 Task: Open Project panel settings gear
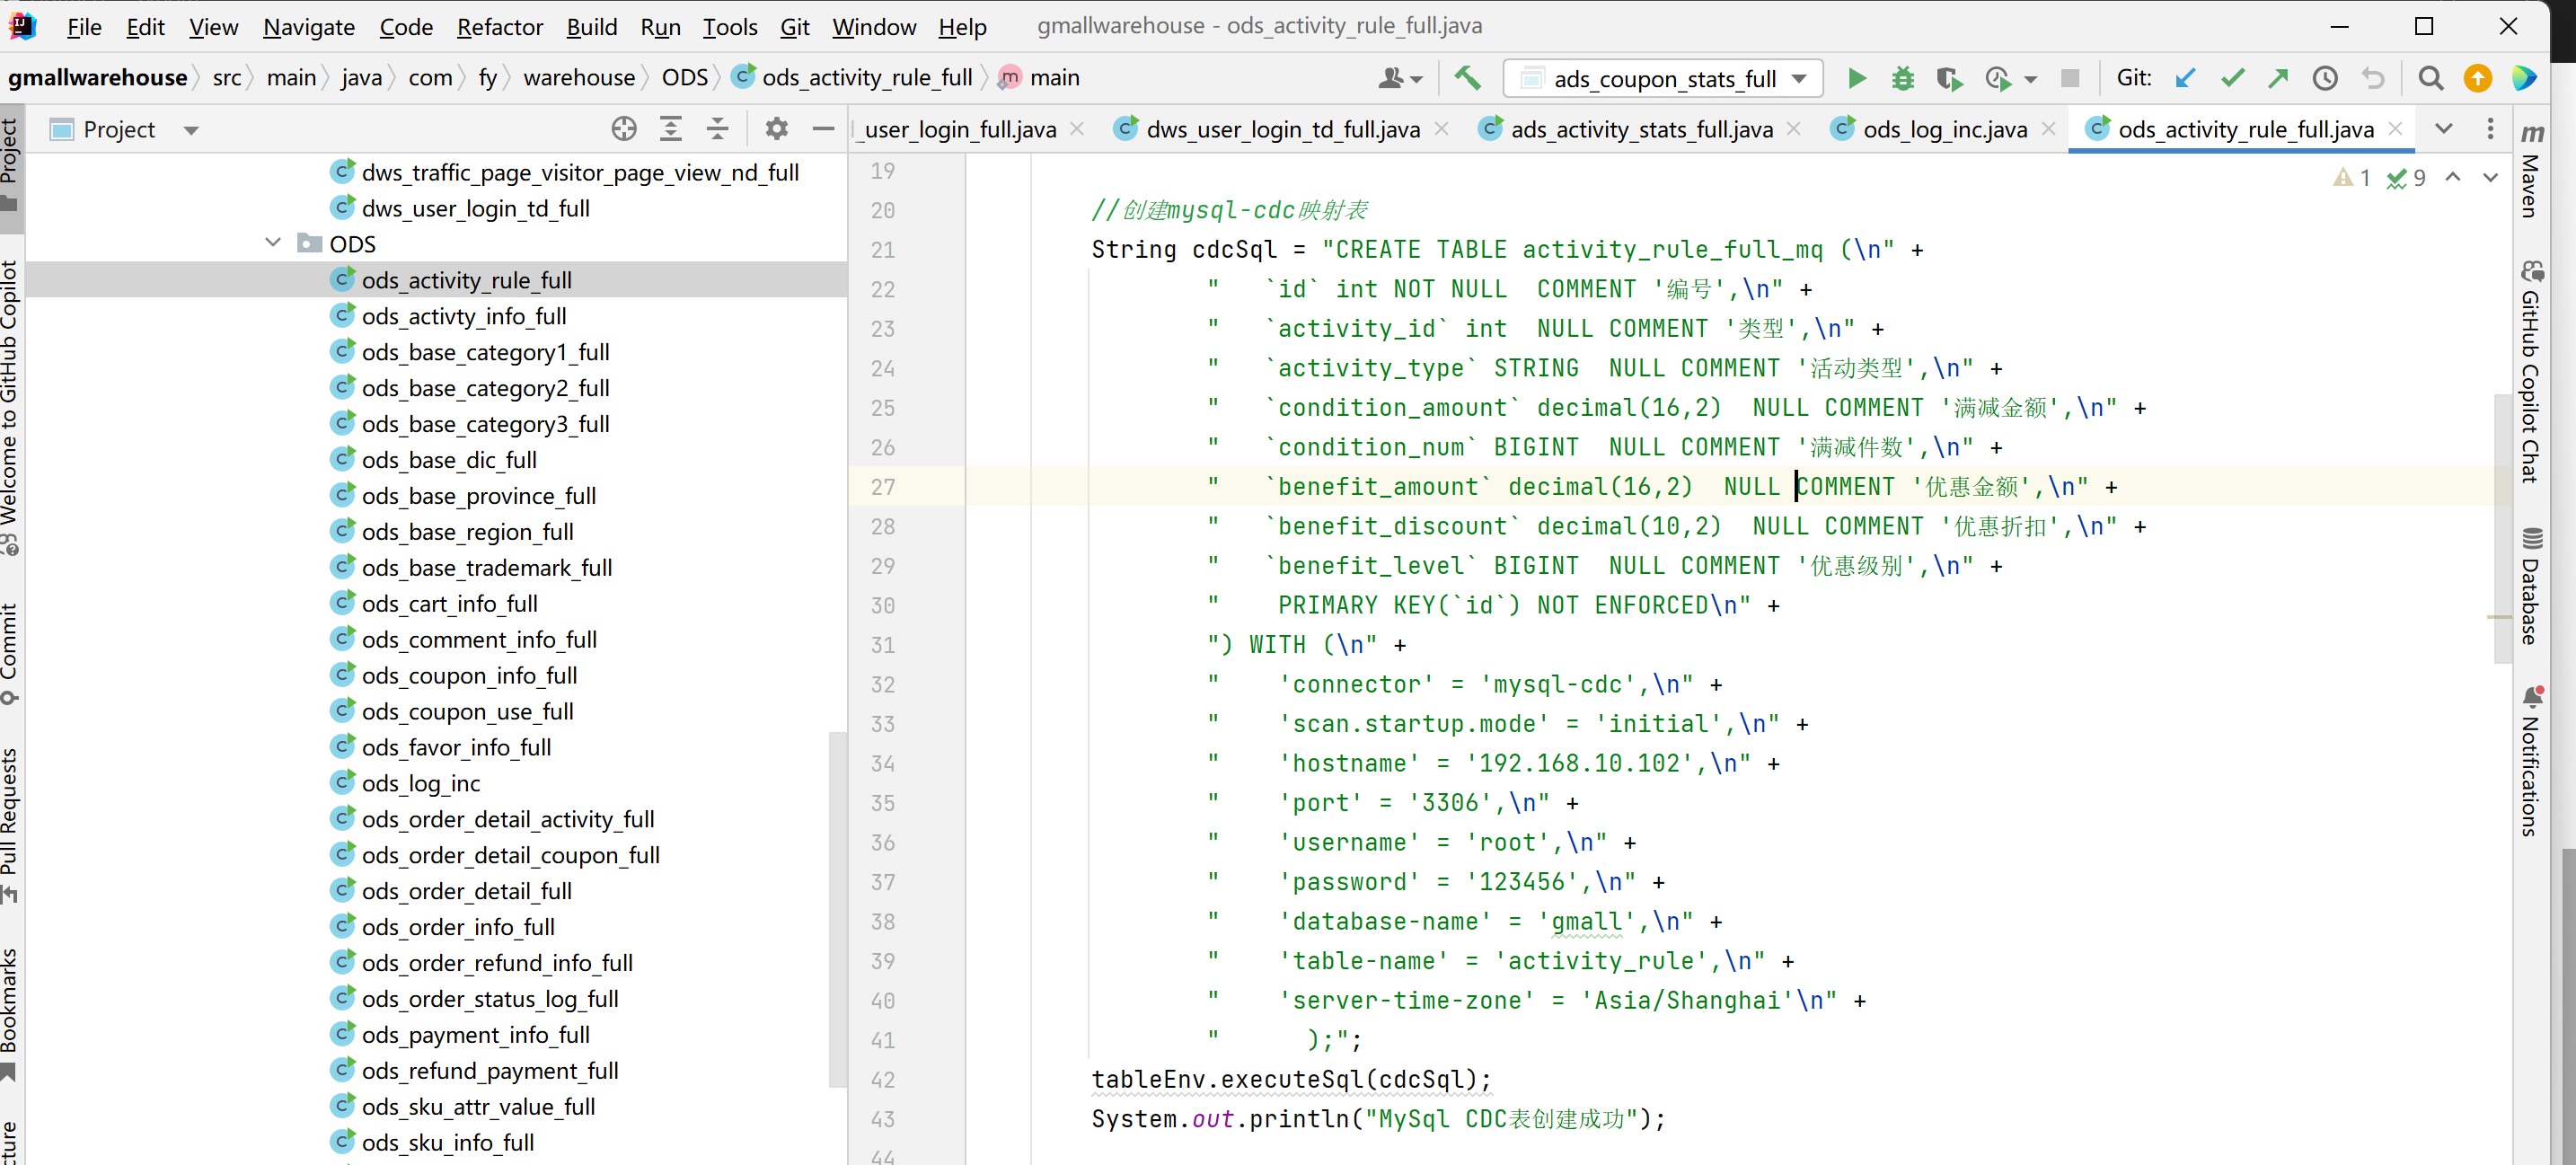[x=776, y=129]
